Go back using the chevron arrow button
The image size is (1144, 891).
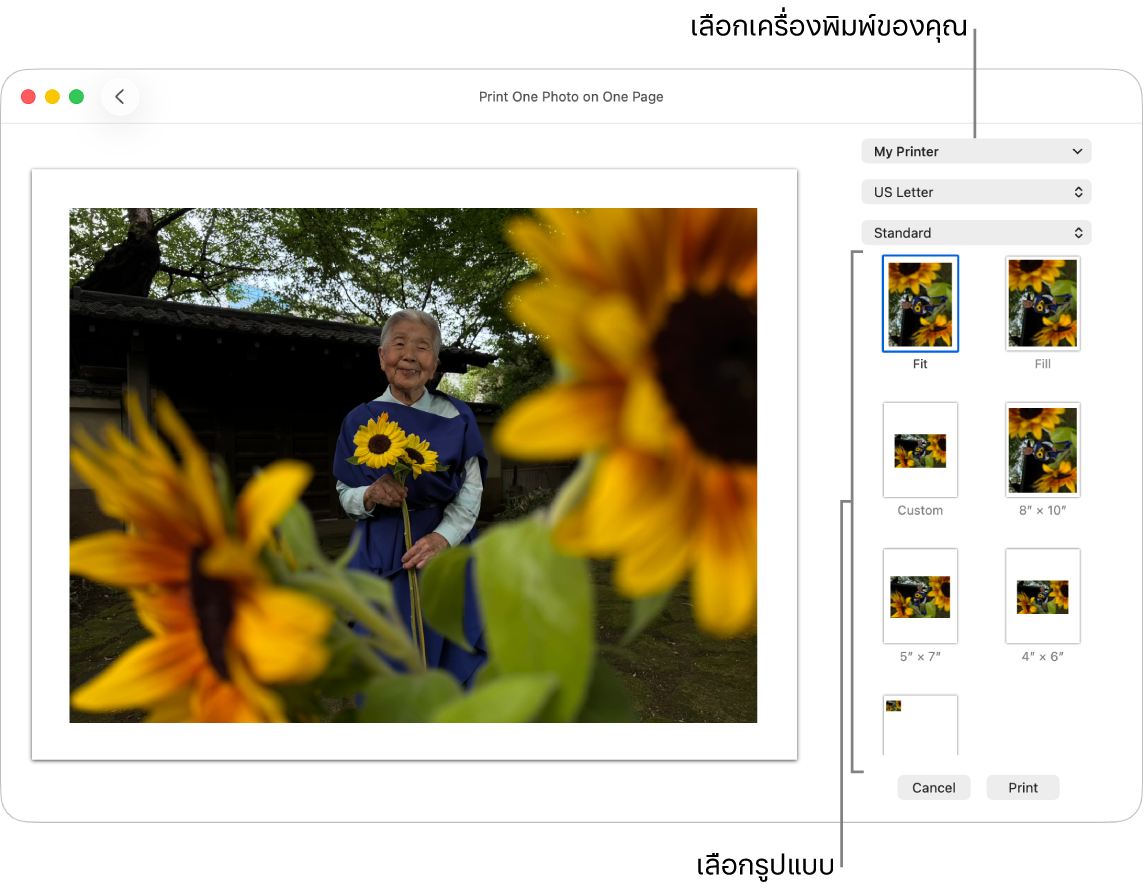coord(120,97)
